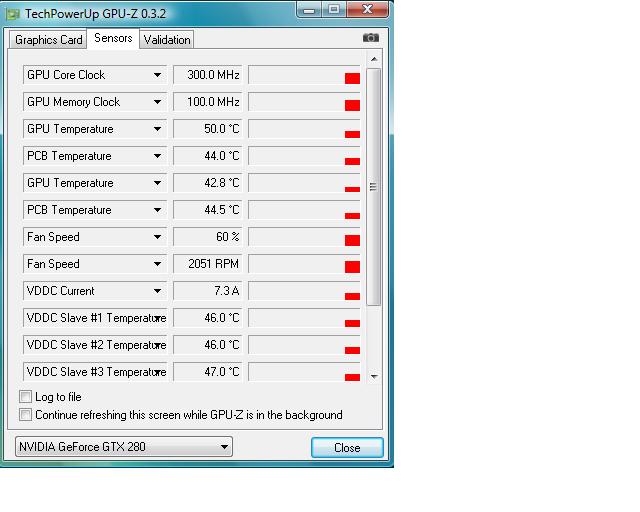Click the 44.0 °C PCB temperature value
Screen dimensions: 640x512
click(207, 156)
